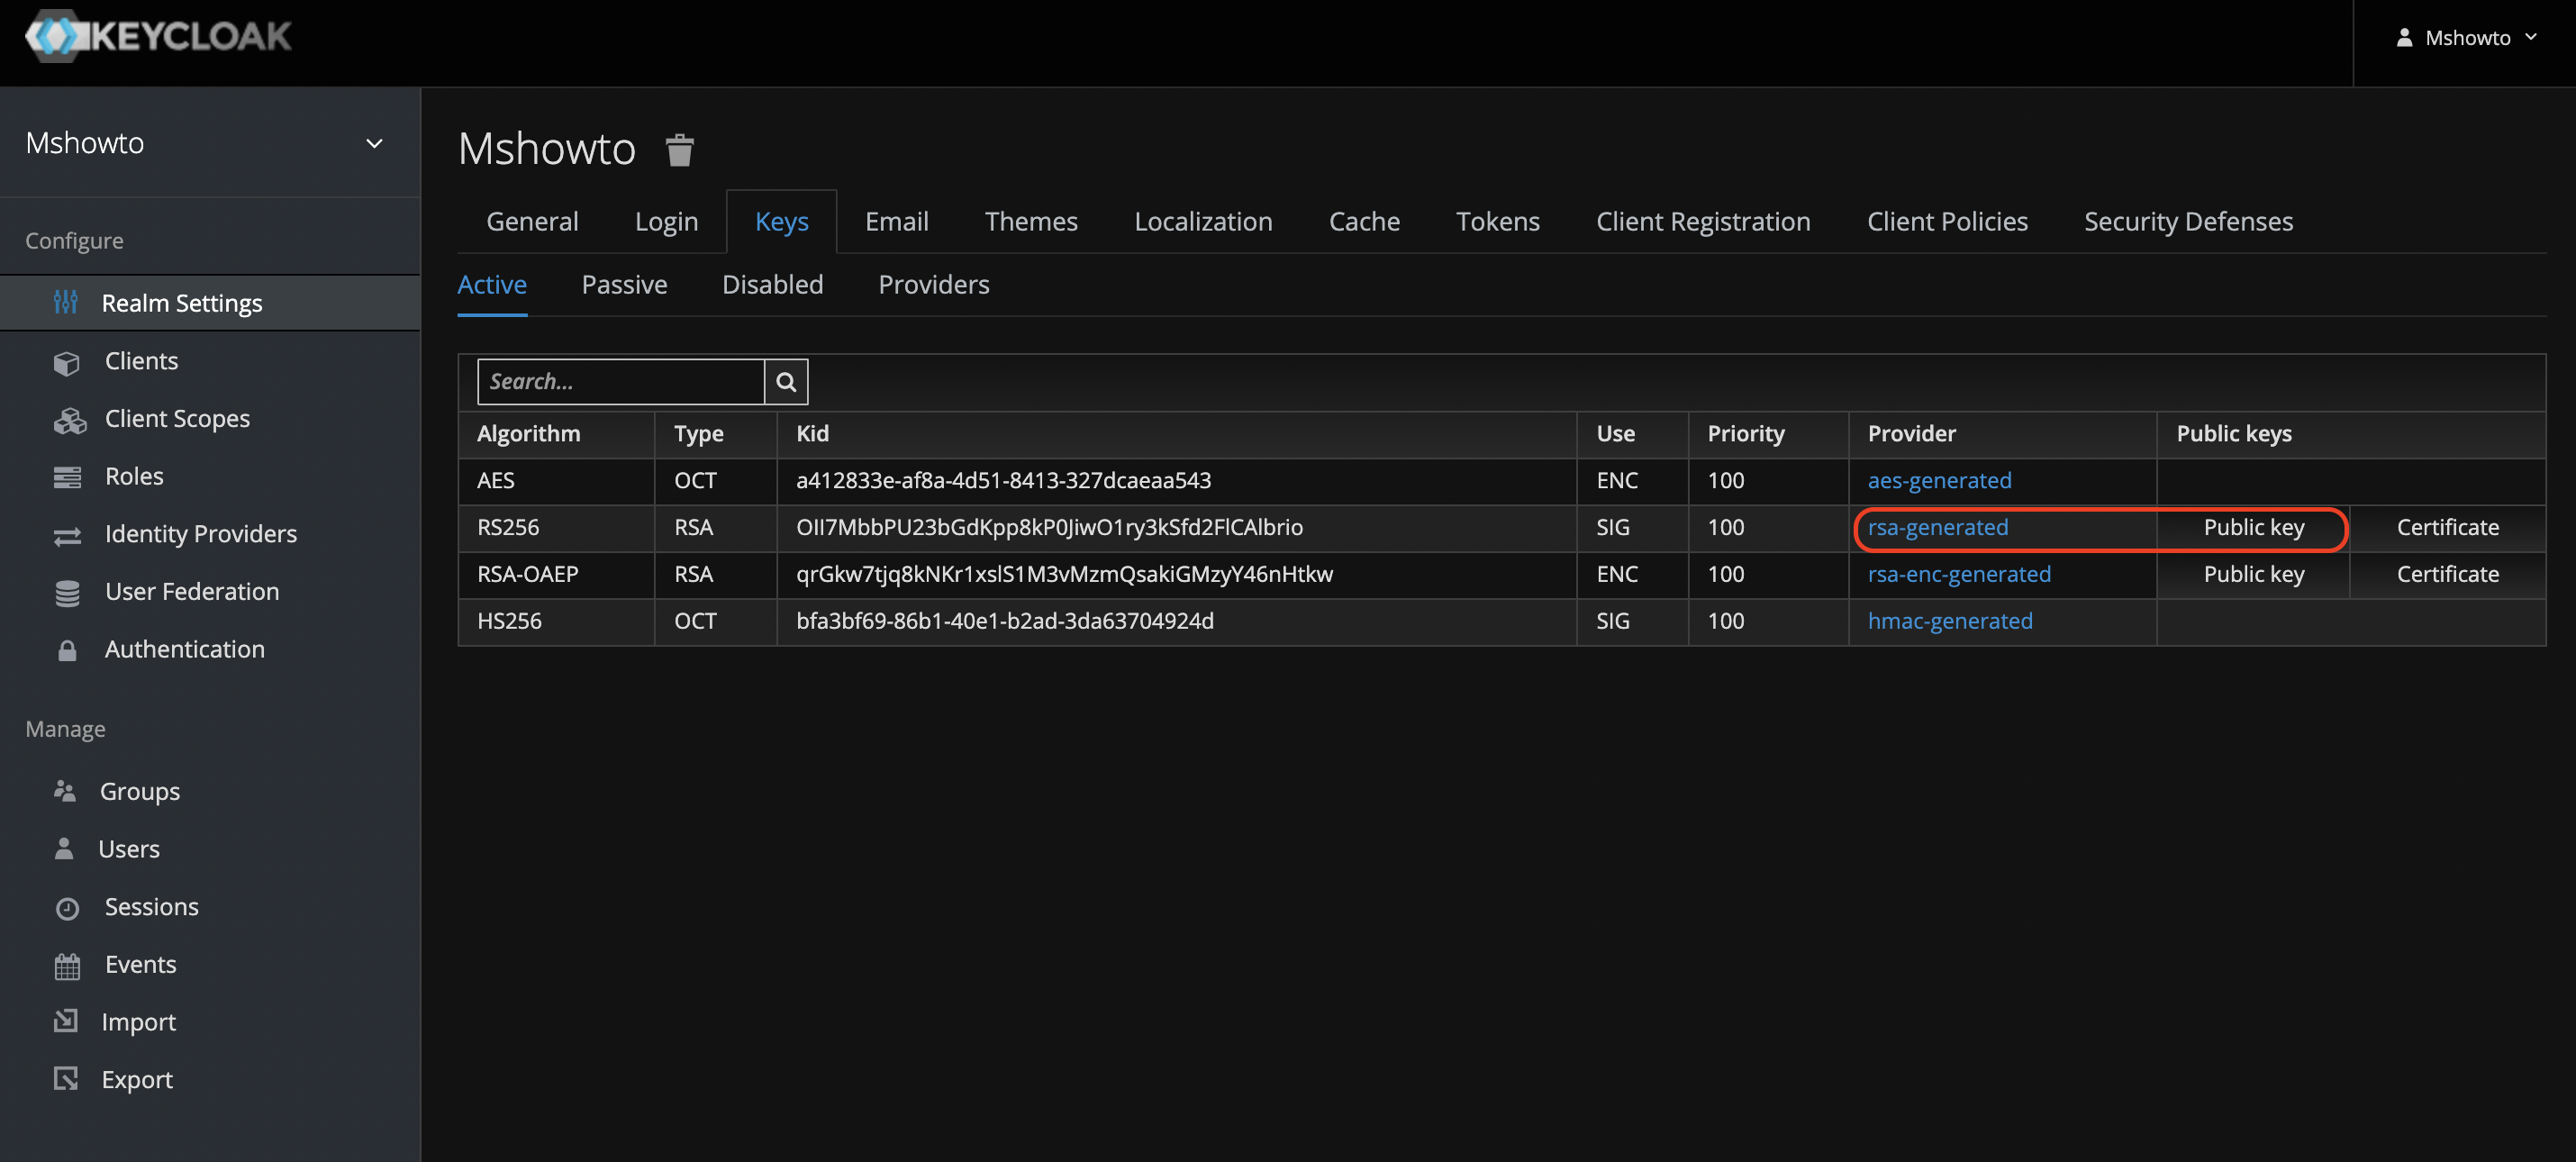The height and width of the screenshot is (1162, 2576).
Task: Open the Client Policies tab
Action: point(1947,221)
